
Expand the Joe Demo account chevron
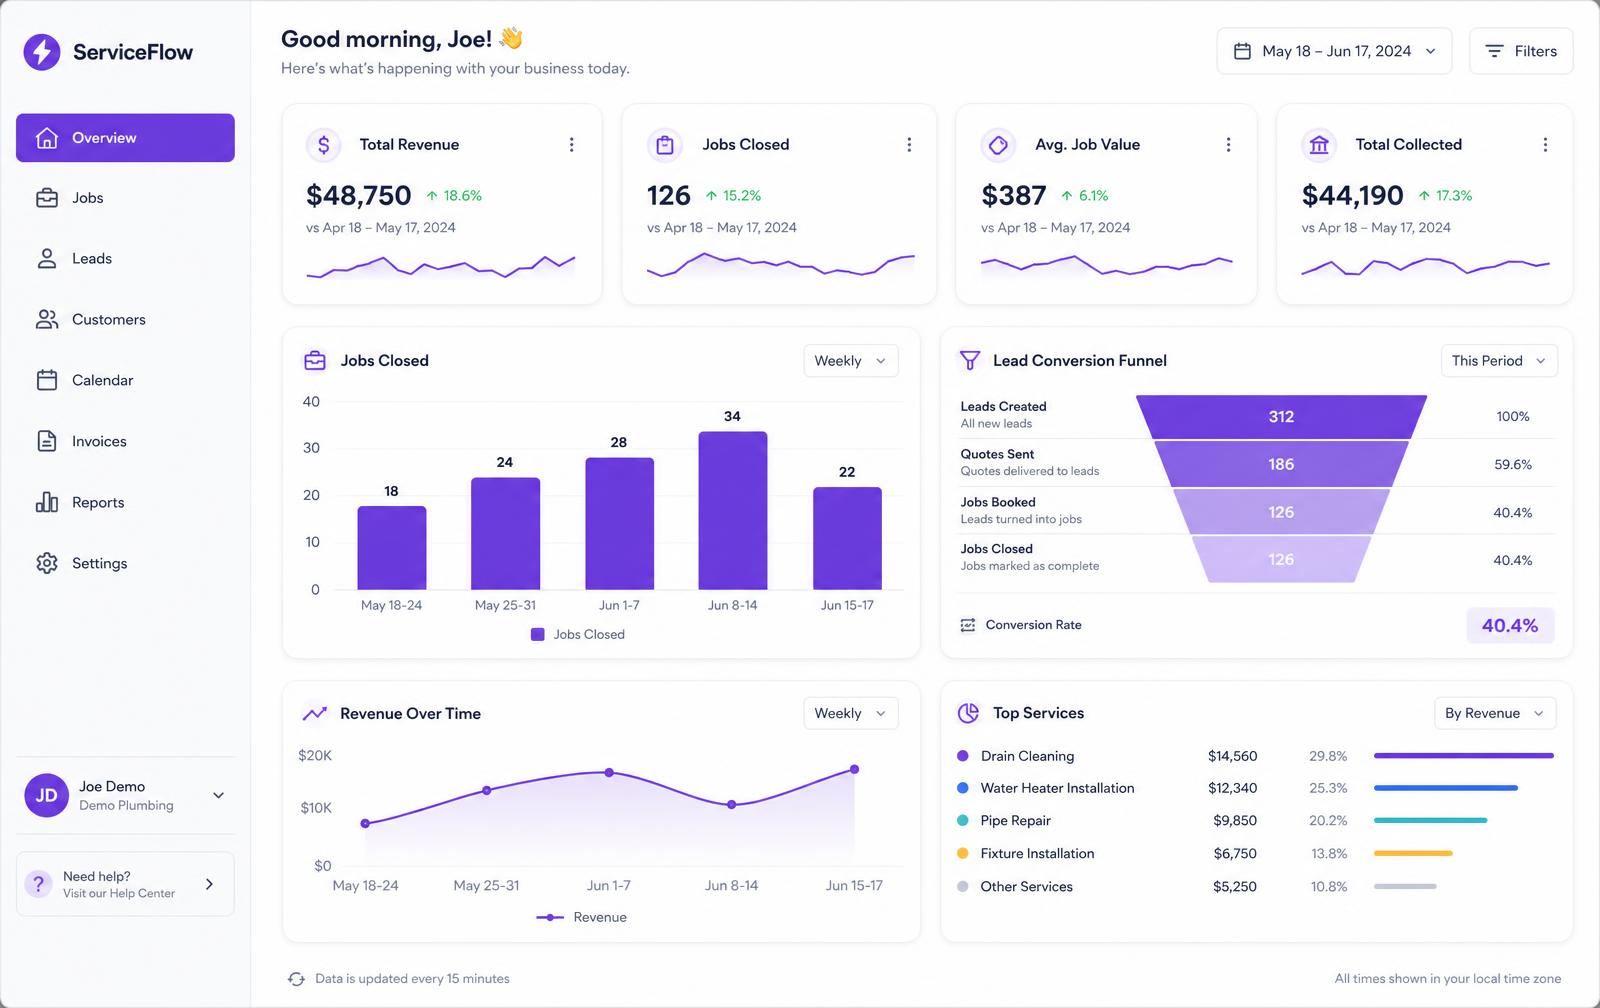click(x=218, y=796)
